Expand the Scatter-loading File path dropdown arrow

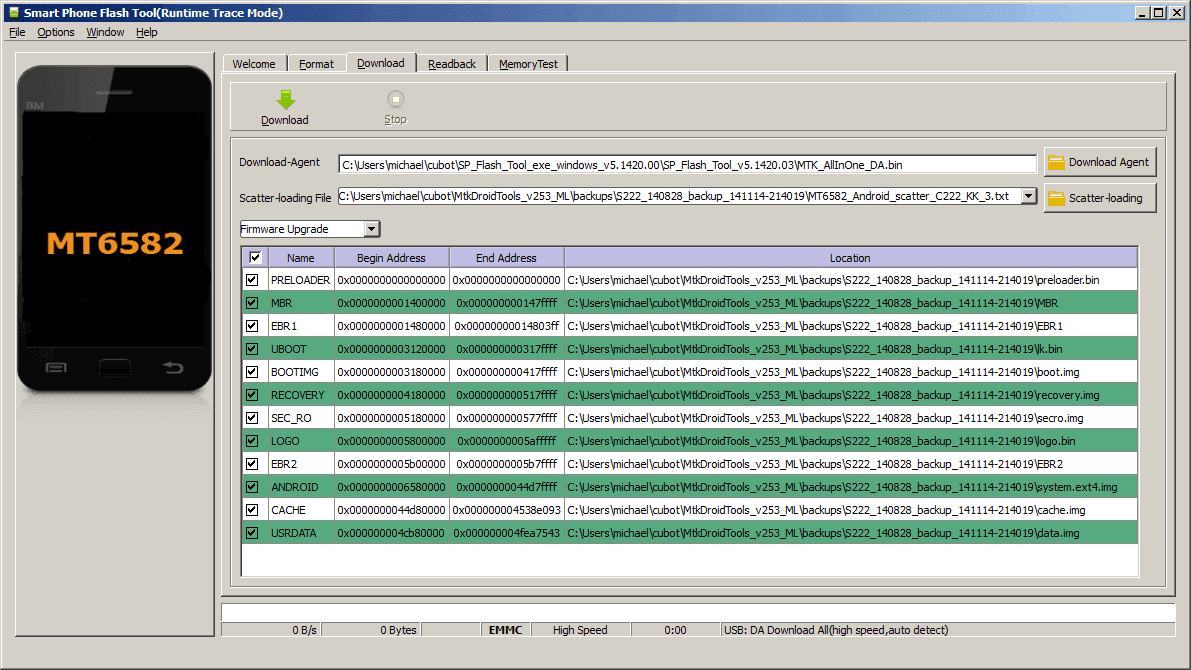point(1028,196)
